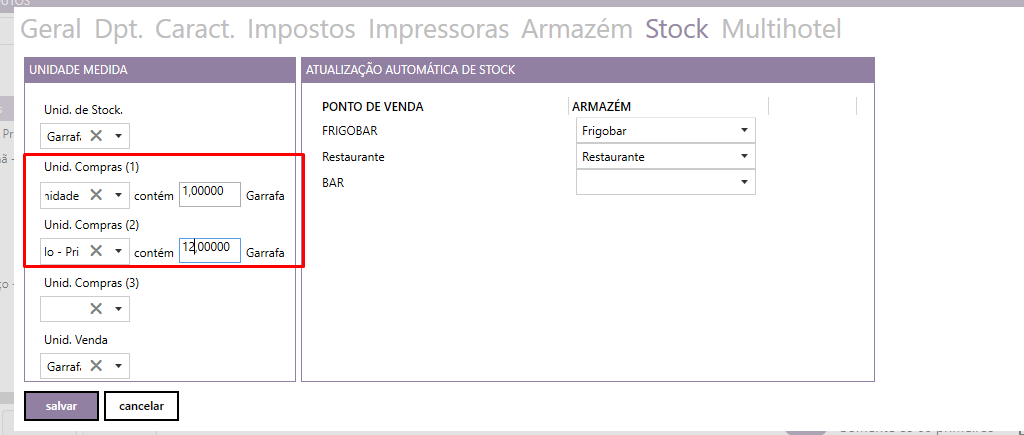The height and width of the screenshot is (435, 1024).
Task: Clear the Unid. Compras (1) unit
Action: pos(96,195)
